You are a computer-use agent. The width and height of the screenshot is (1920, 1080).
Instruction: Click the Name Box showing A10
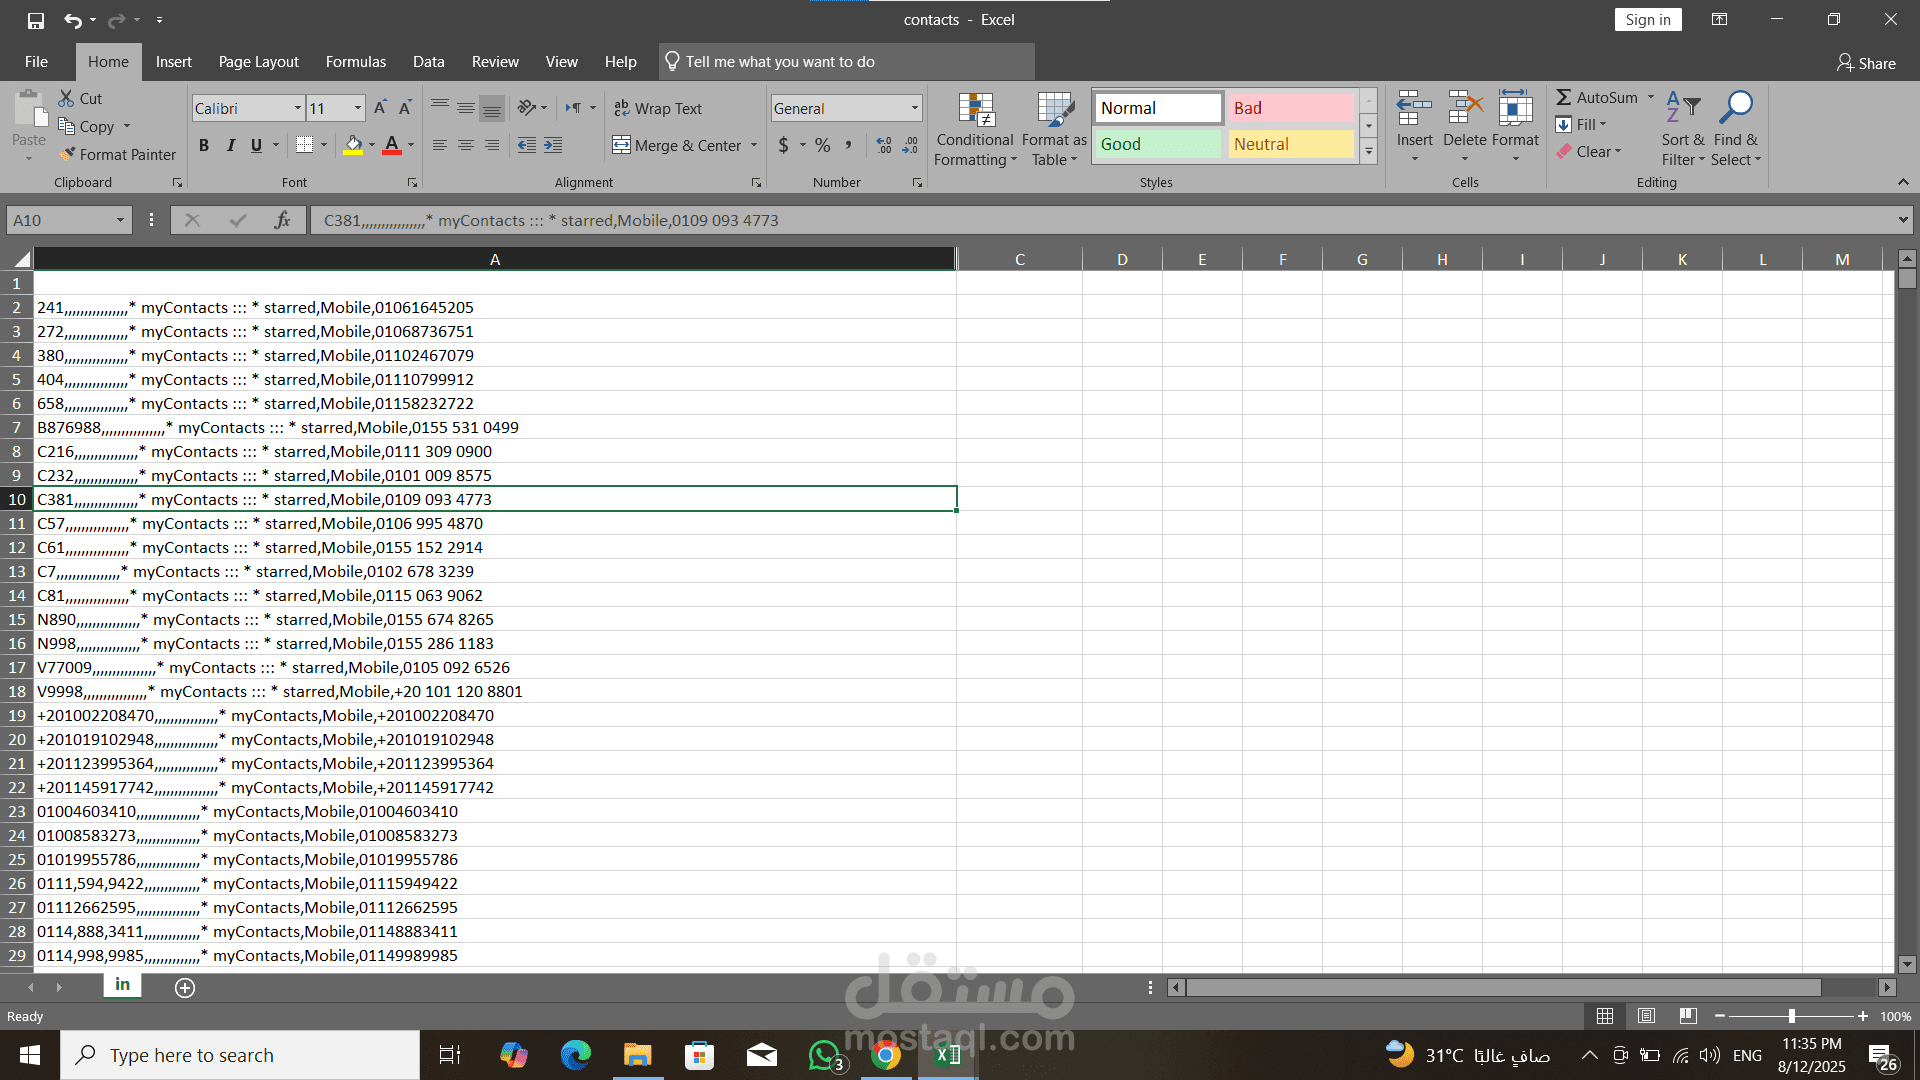[x=60, y=220]
